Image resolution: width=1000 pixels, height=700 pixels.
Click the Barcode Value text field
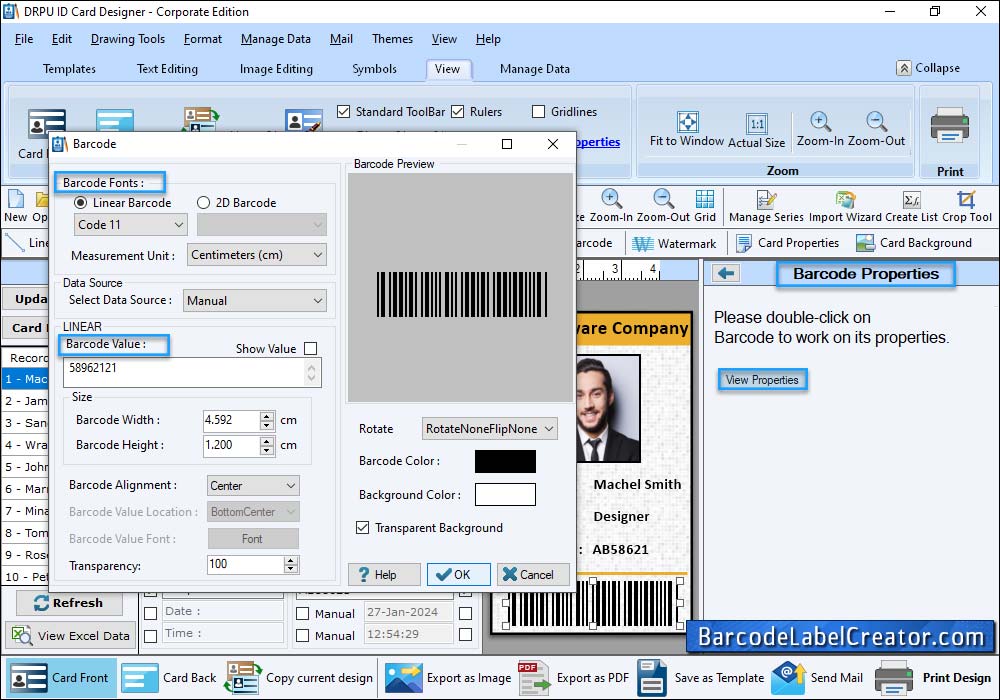tap(192, 373)
